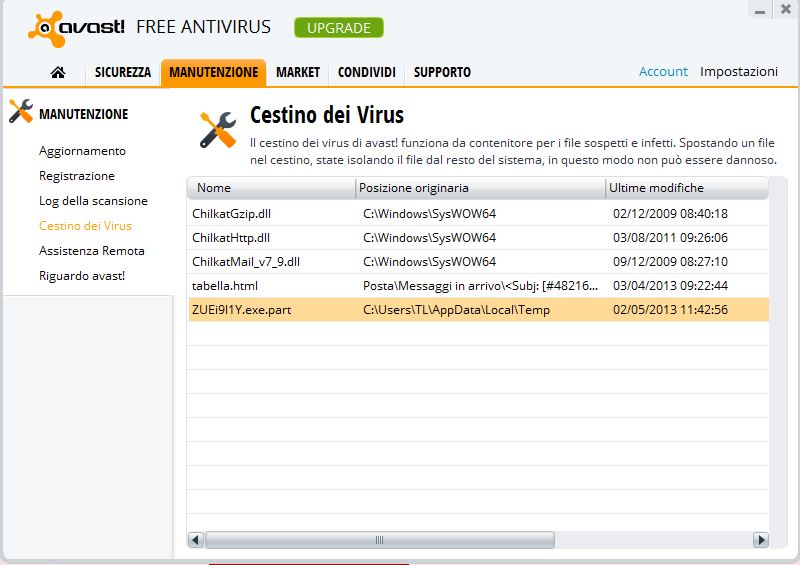The image size is (800, 565).
Task: Select the ChilkatHttp.dll file row
Action: tap(479, 237)
